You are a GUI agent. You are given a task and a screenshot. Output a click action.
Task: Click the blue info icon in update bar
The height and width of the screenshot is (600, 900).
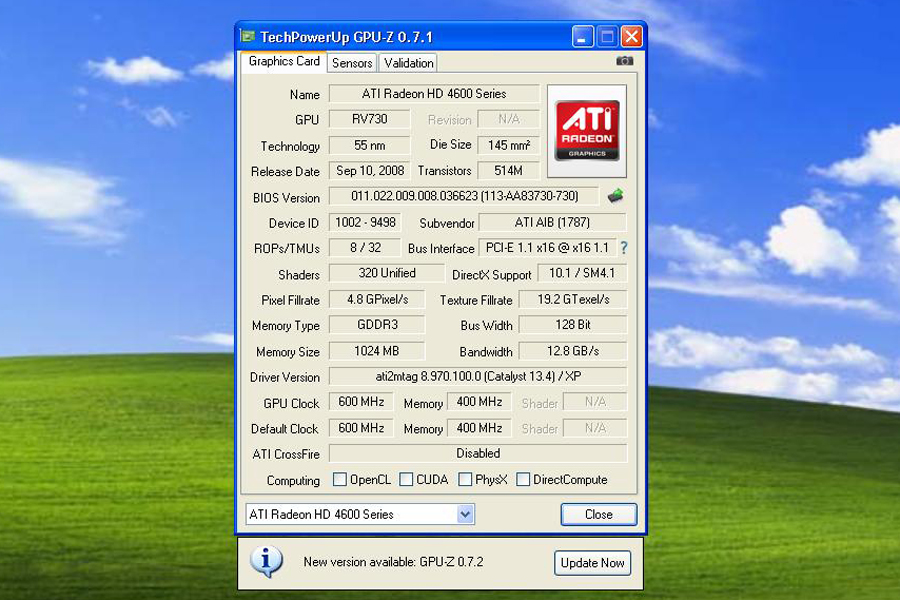coord(266,561)
